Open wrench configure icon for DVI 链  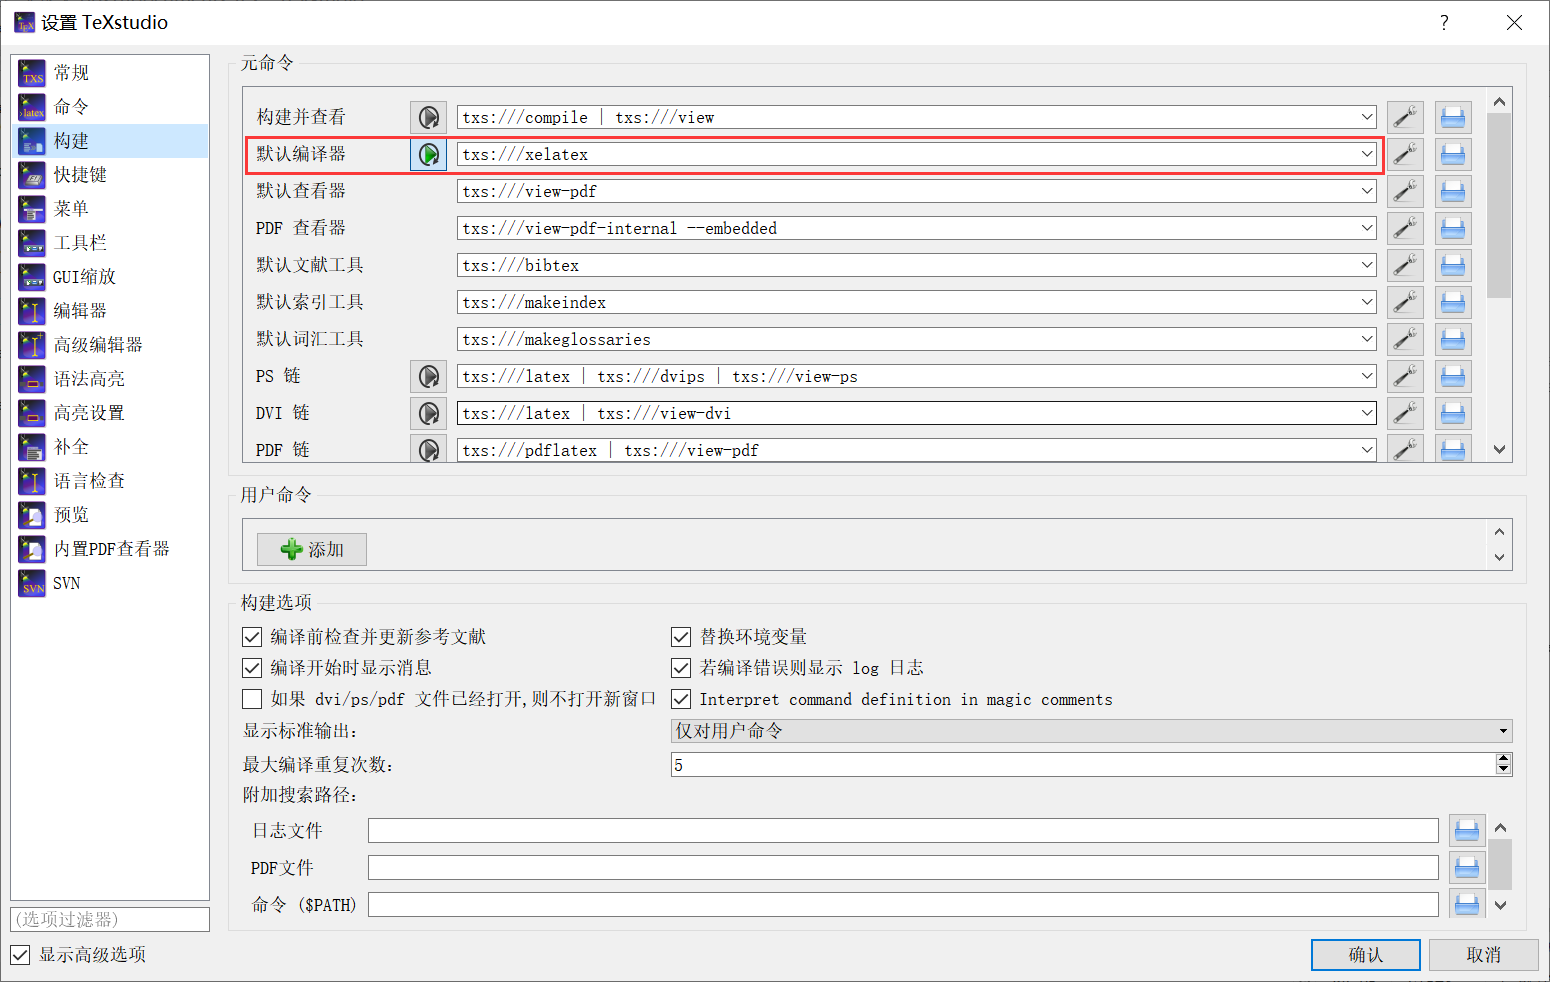(1405, 413)
